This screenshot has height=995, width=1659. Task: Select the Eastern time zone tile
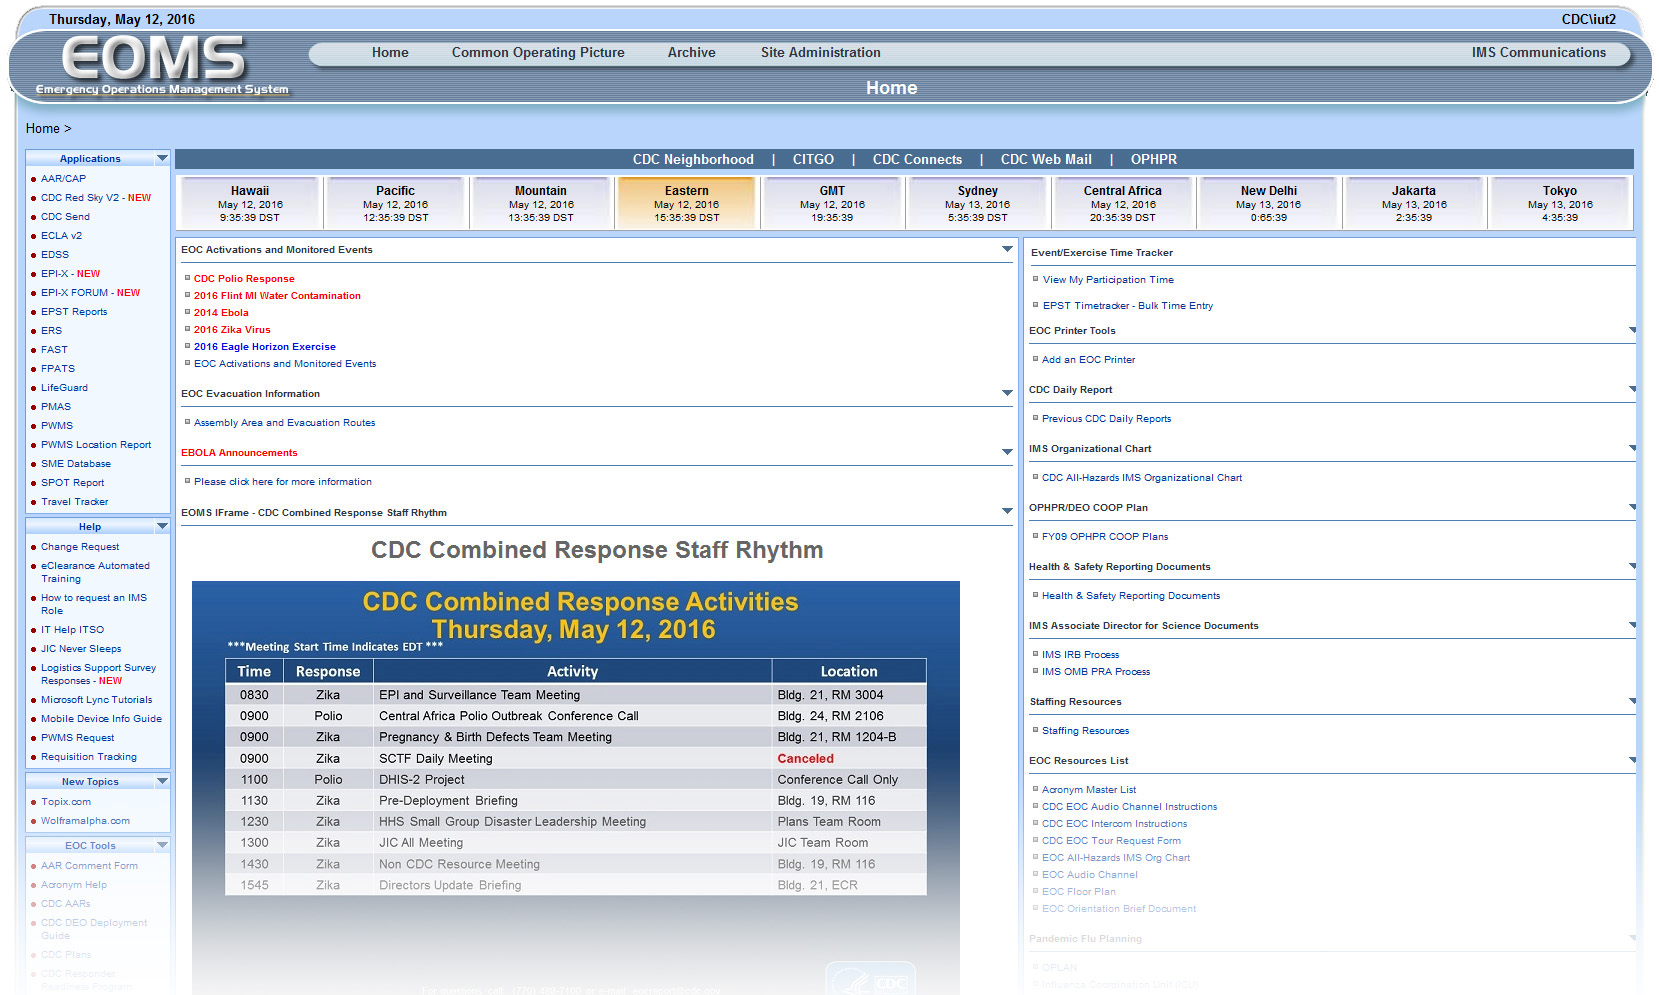tap(686, 203)
